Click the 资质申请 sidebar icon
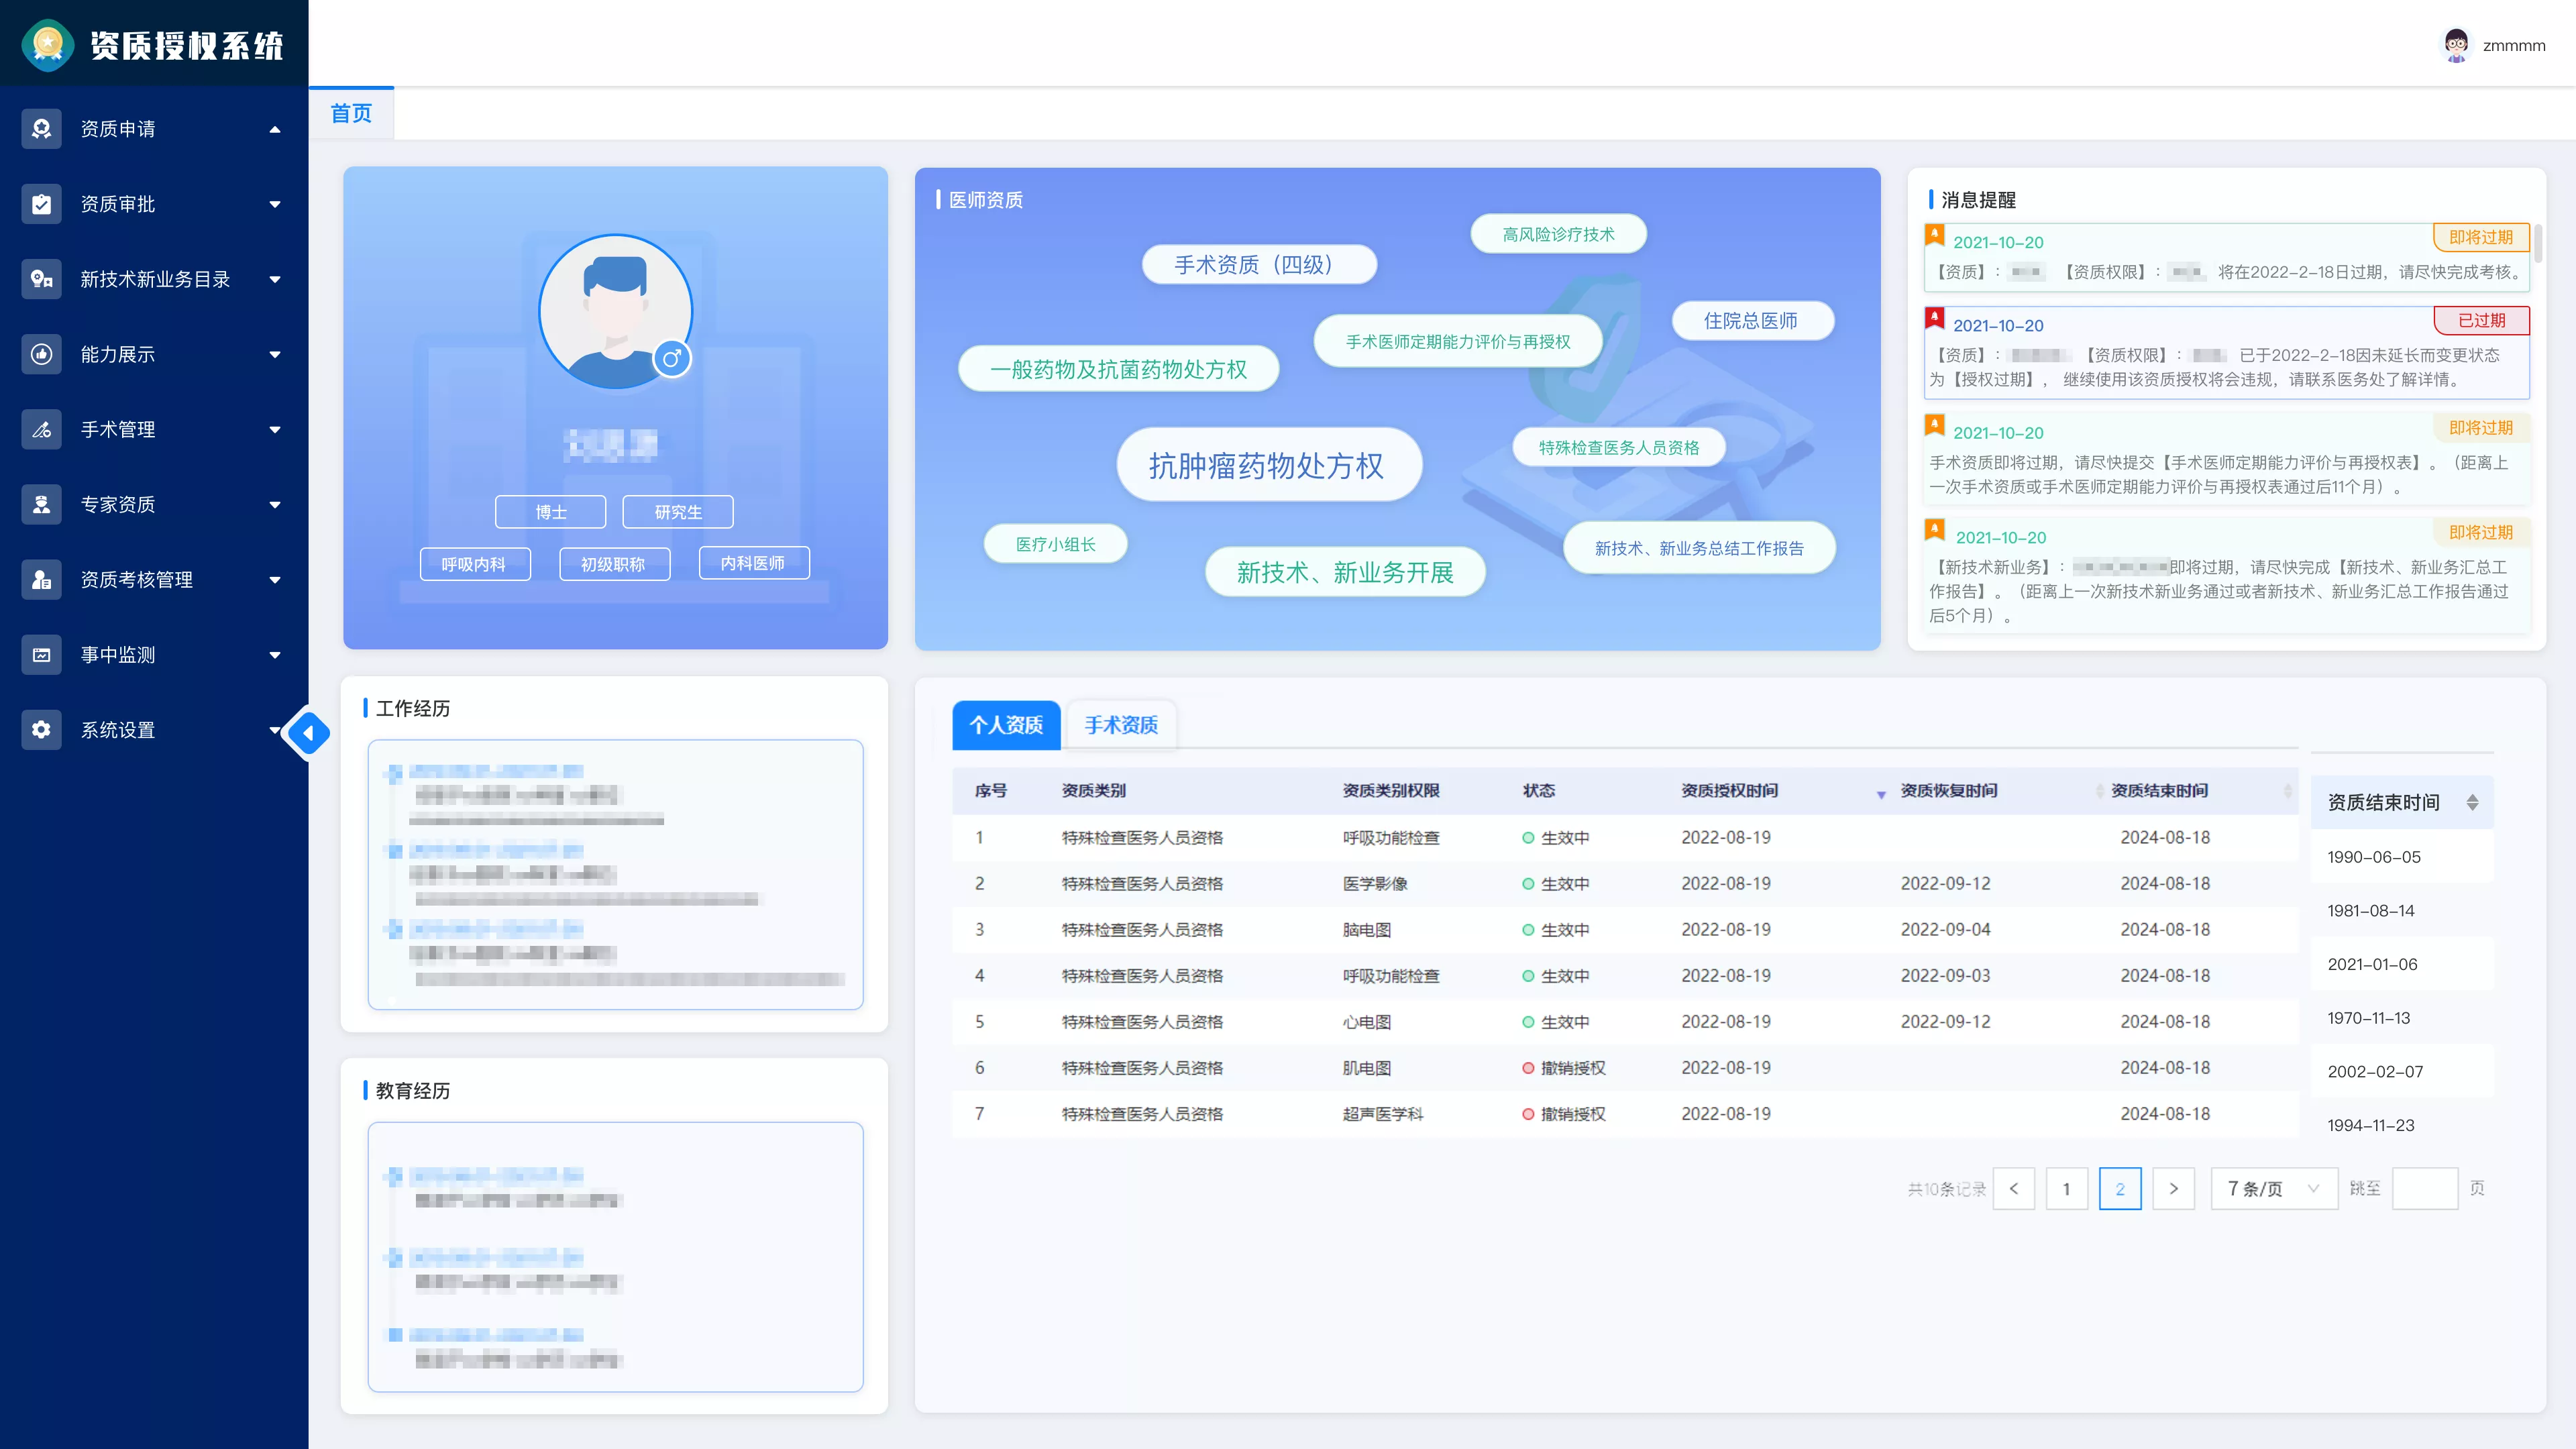 [x=41, y=129]
